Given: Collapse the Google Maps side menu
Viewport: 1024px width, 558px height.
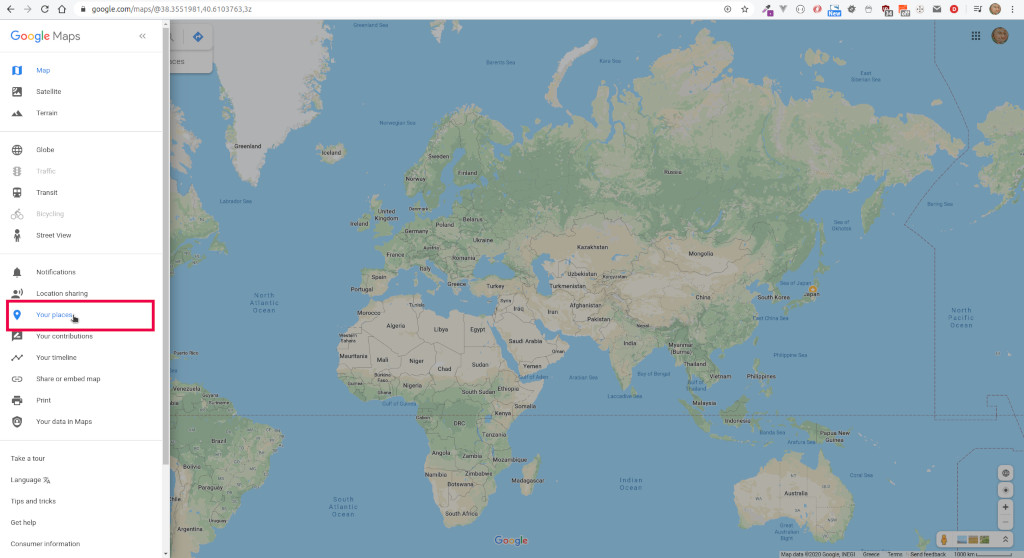Looking at the screenshot, I should point(142,36).
